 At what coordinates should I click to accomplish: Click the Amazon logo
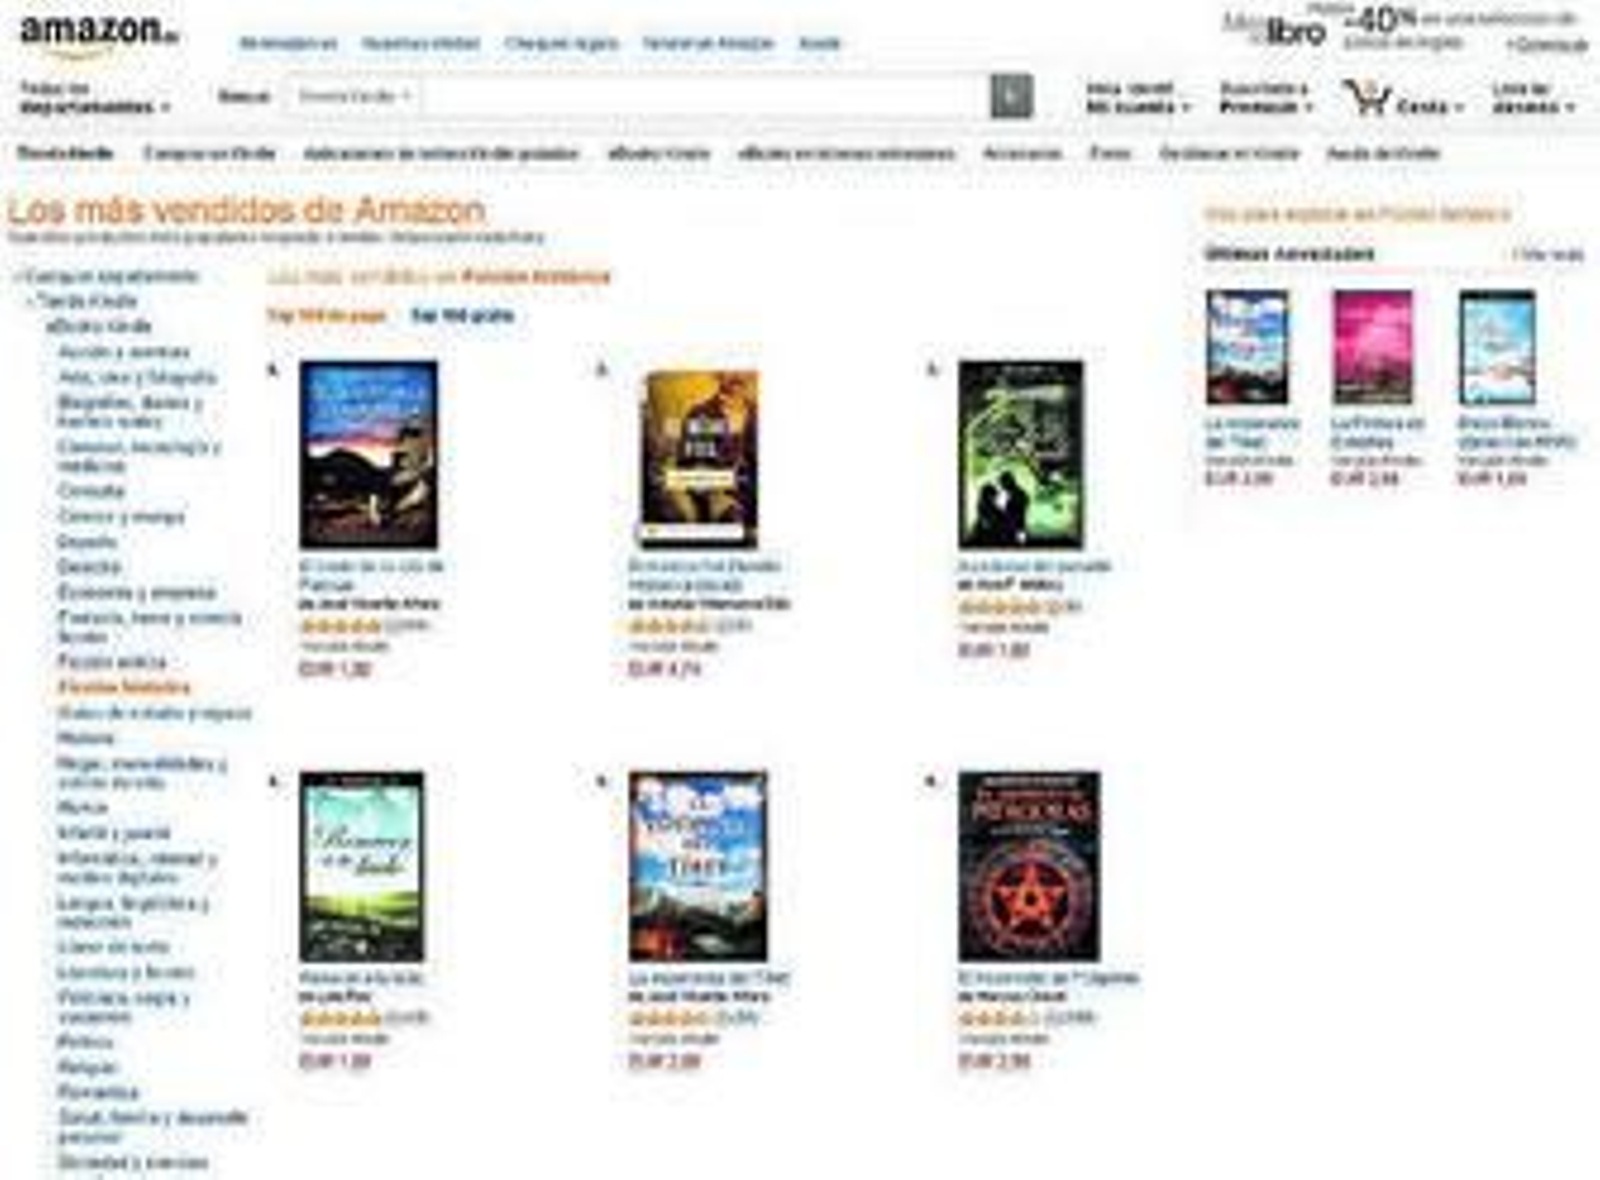[98, 32]
